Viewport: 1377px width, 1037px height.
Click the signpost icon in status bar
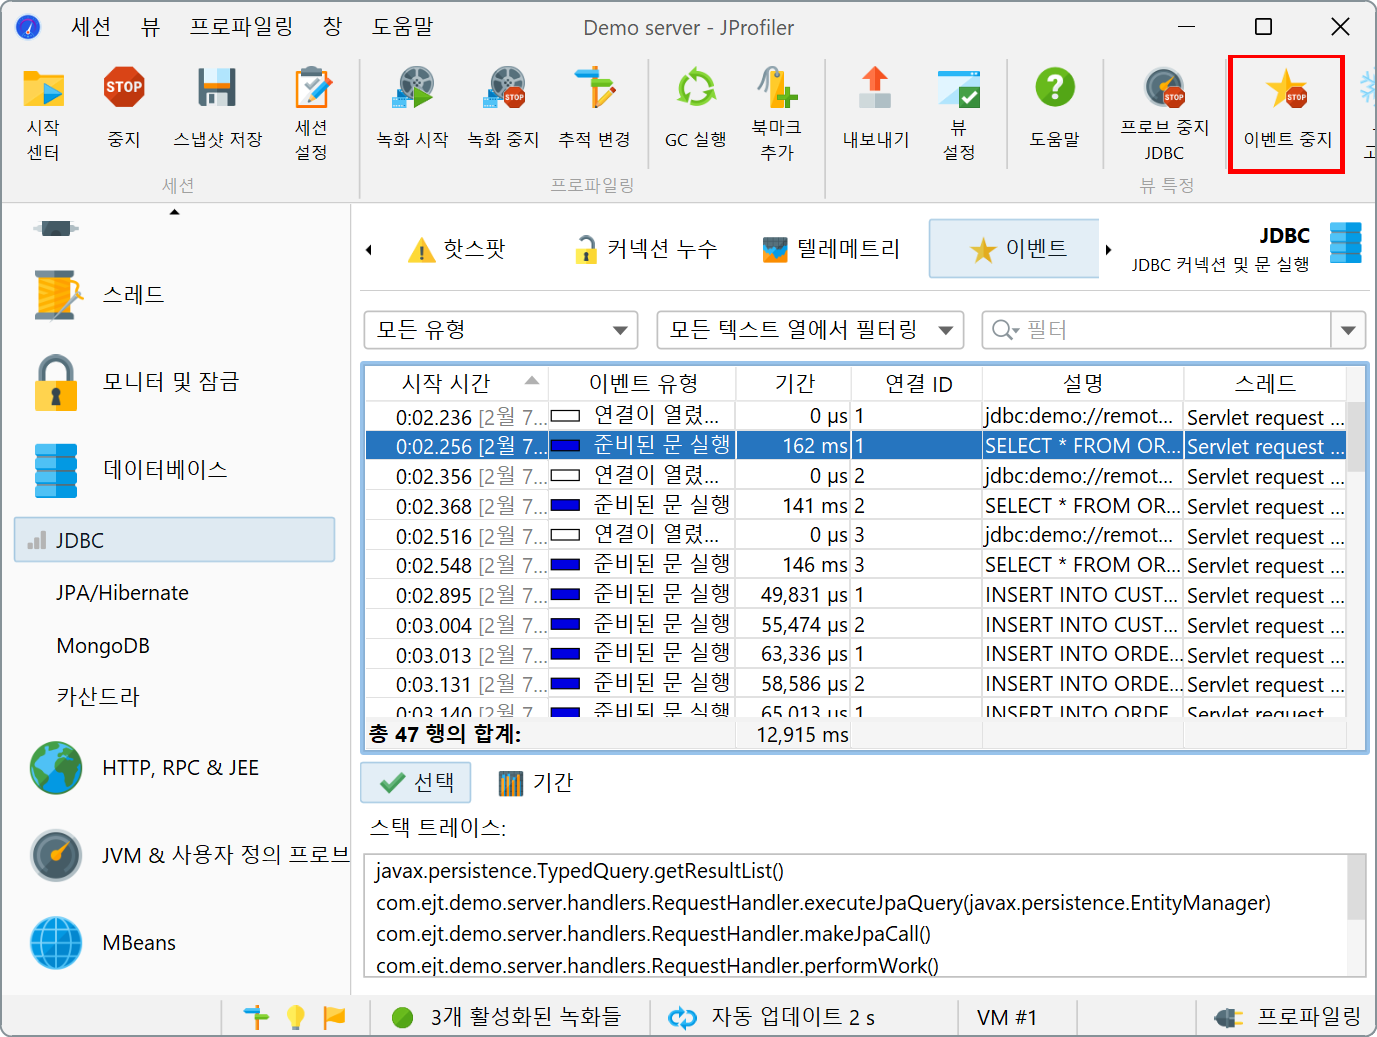pos(256,1017)
